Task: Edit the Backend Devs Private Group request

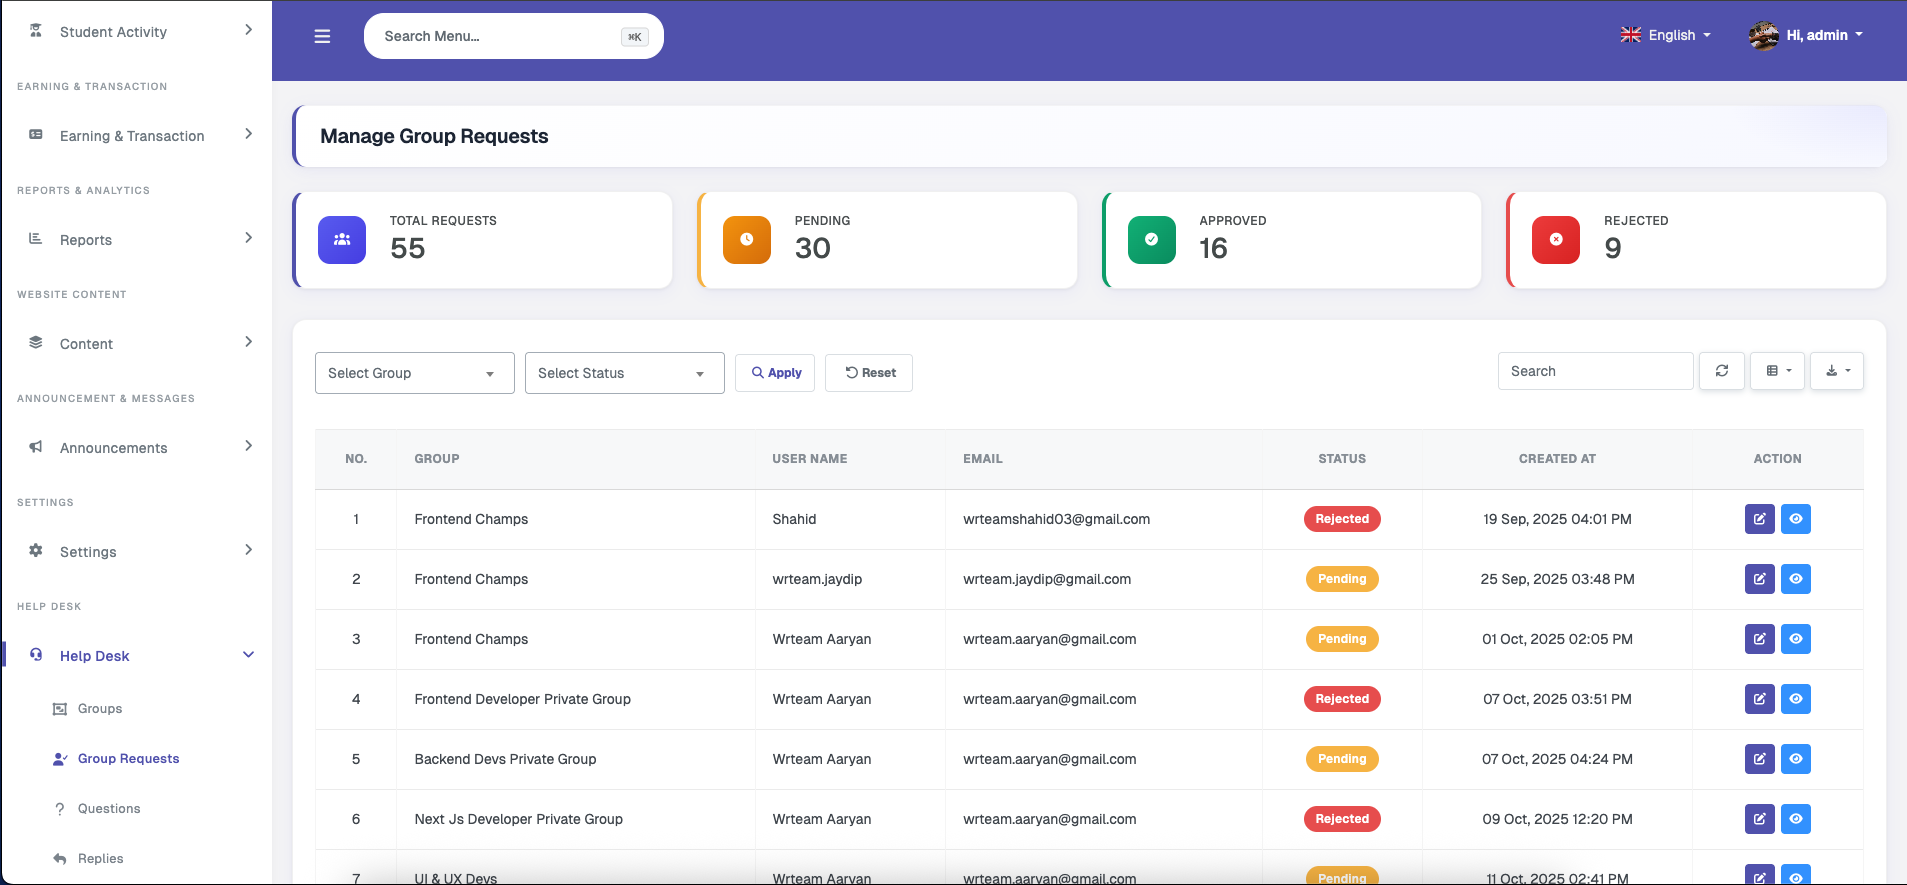Action: point(1760,759)
